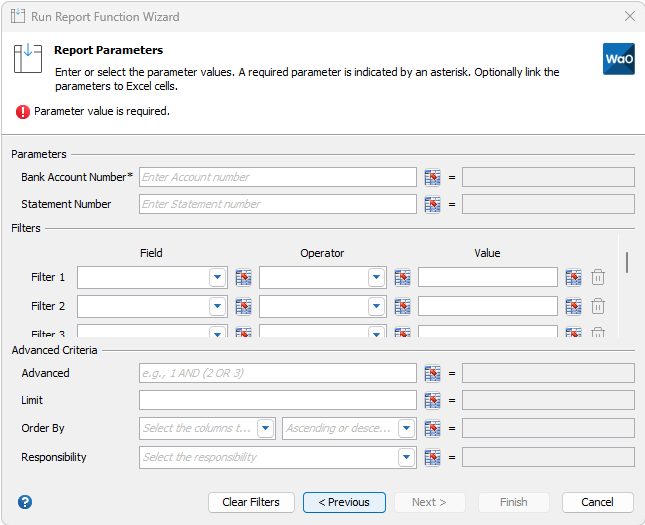Open the ascending or descending sort dropdown
645x525 pixels.
coord(406,428)
